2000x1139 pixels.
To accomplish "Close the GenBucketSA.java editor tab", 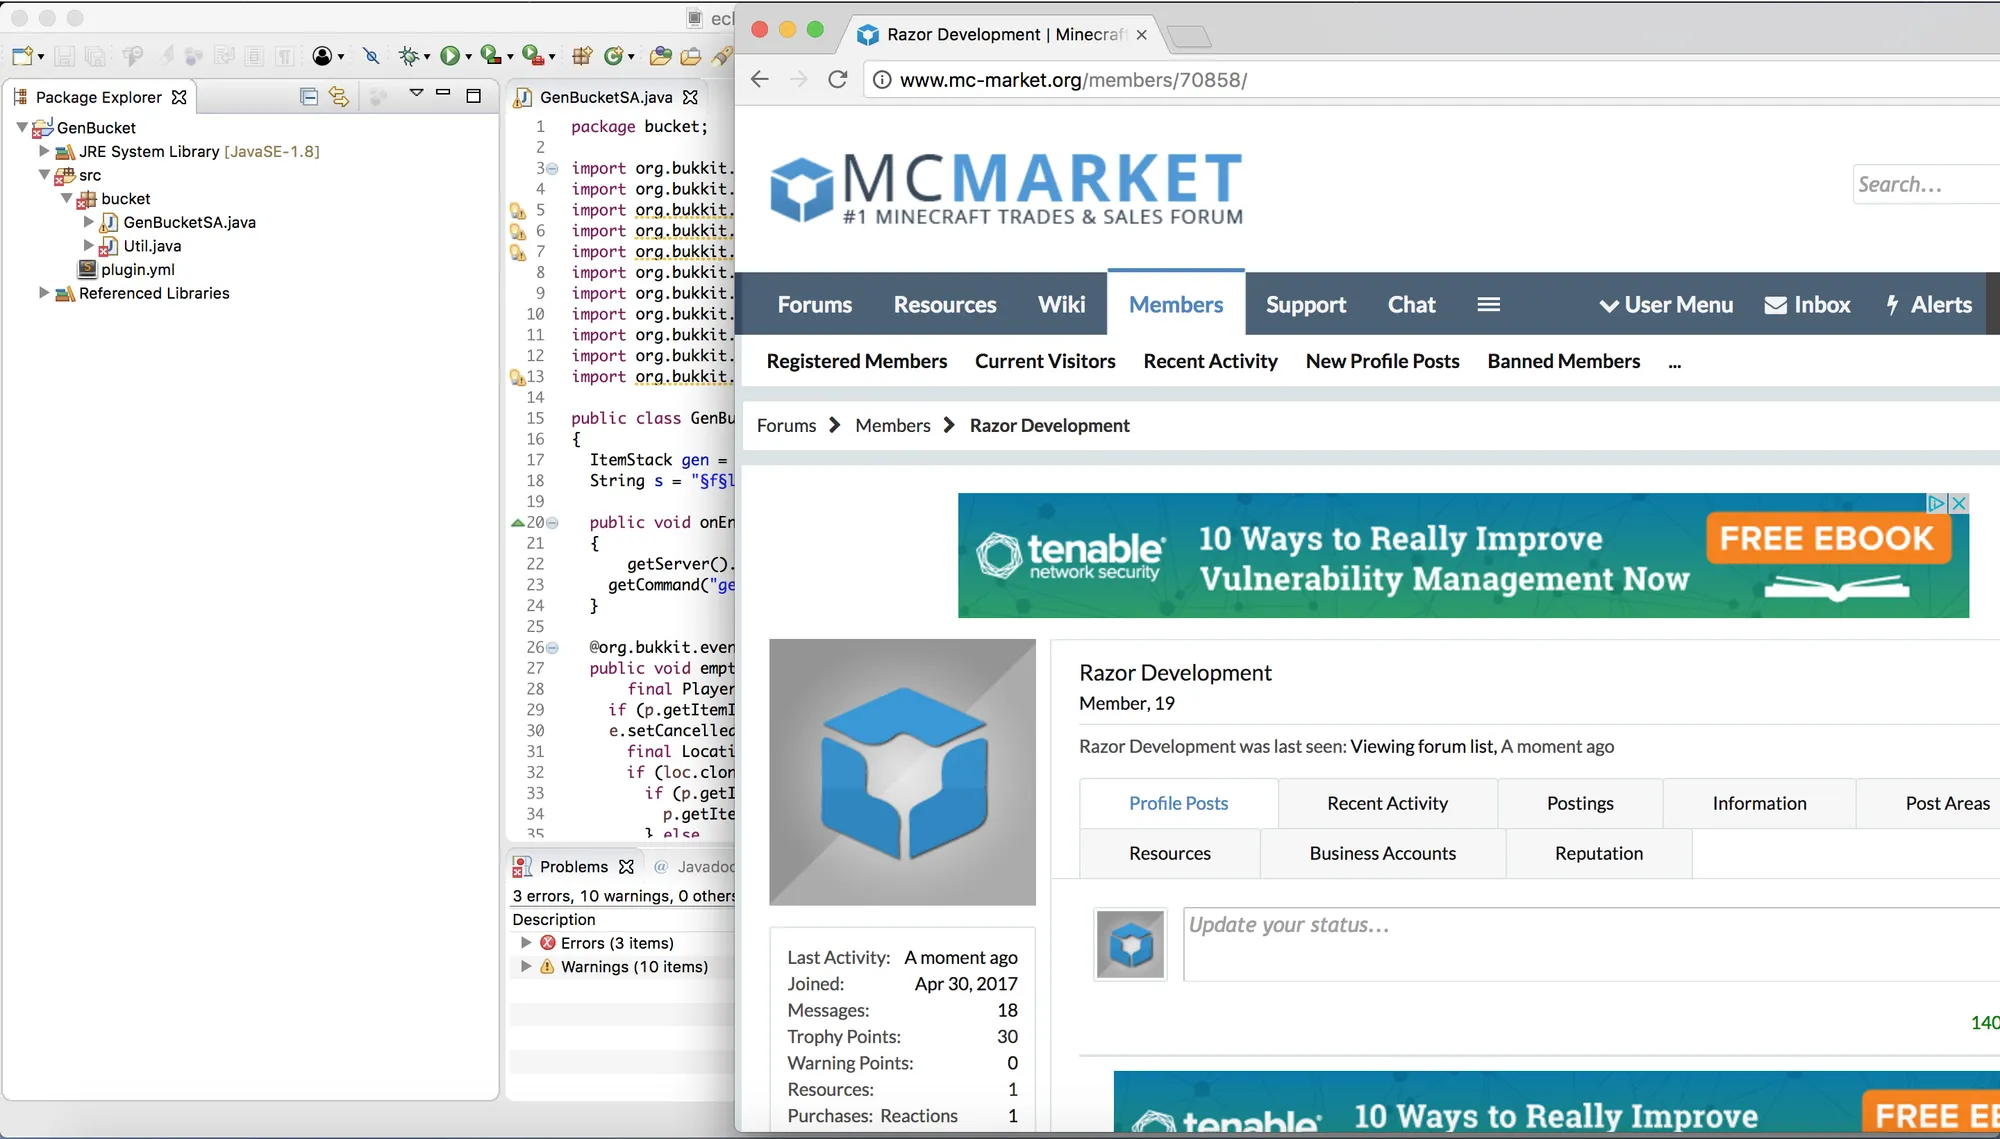I will click(x=690, y=97).
